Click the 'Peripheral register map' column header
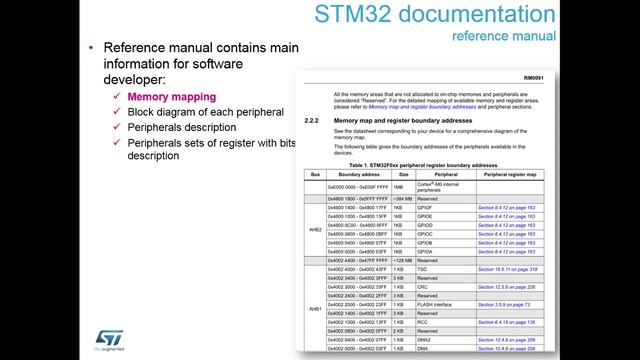Image resolution: width=640 pixels, height=360 pixels. point(510,175)
